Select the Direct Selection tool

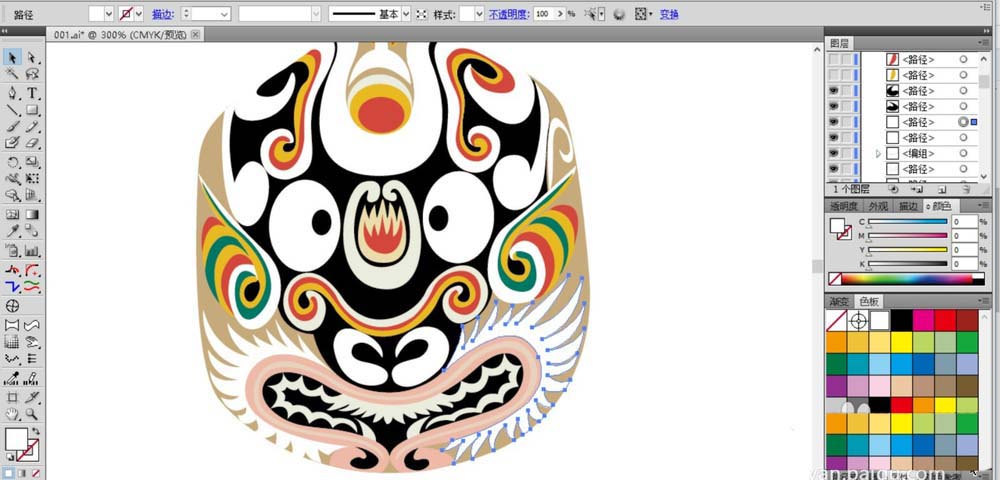tap(33, 57)
